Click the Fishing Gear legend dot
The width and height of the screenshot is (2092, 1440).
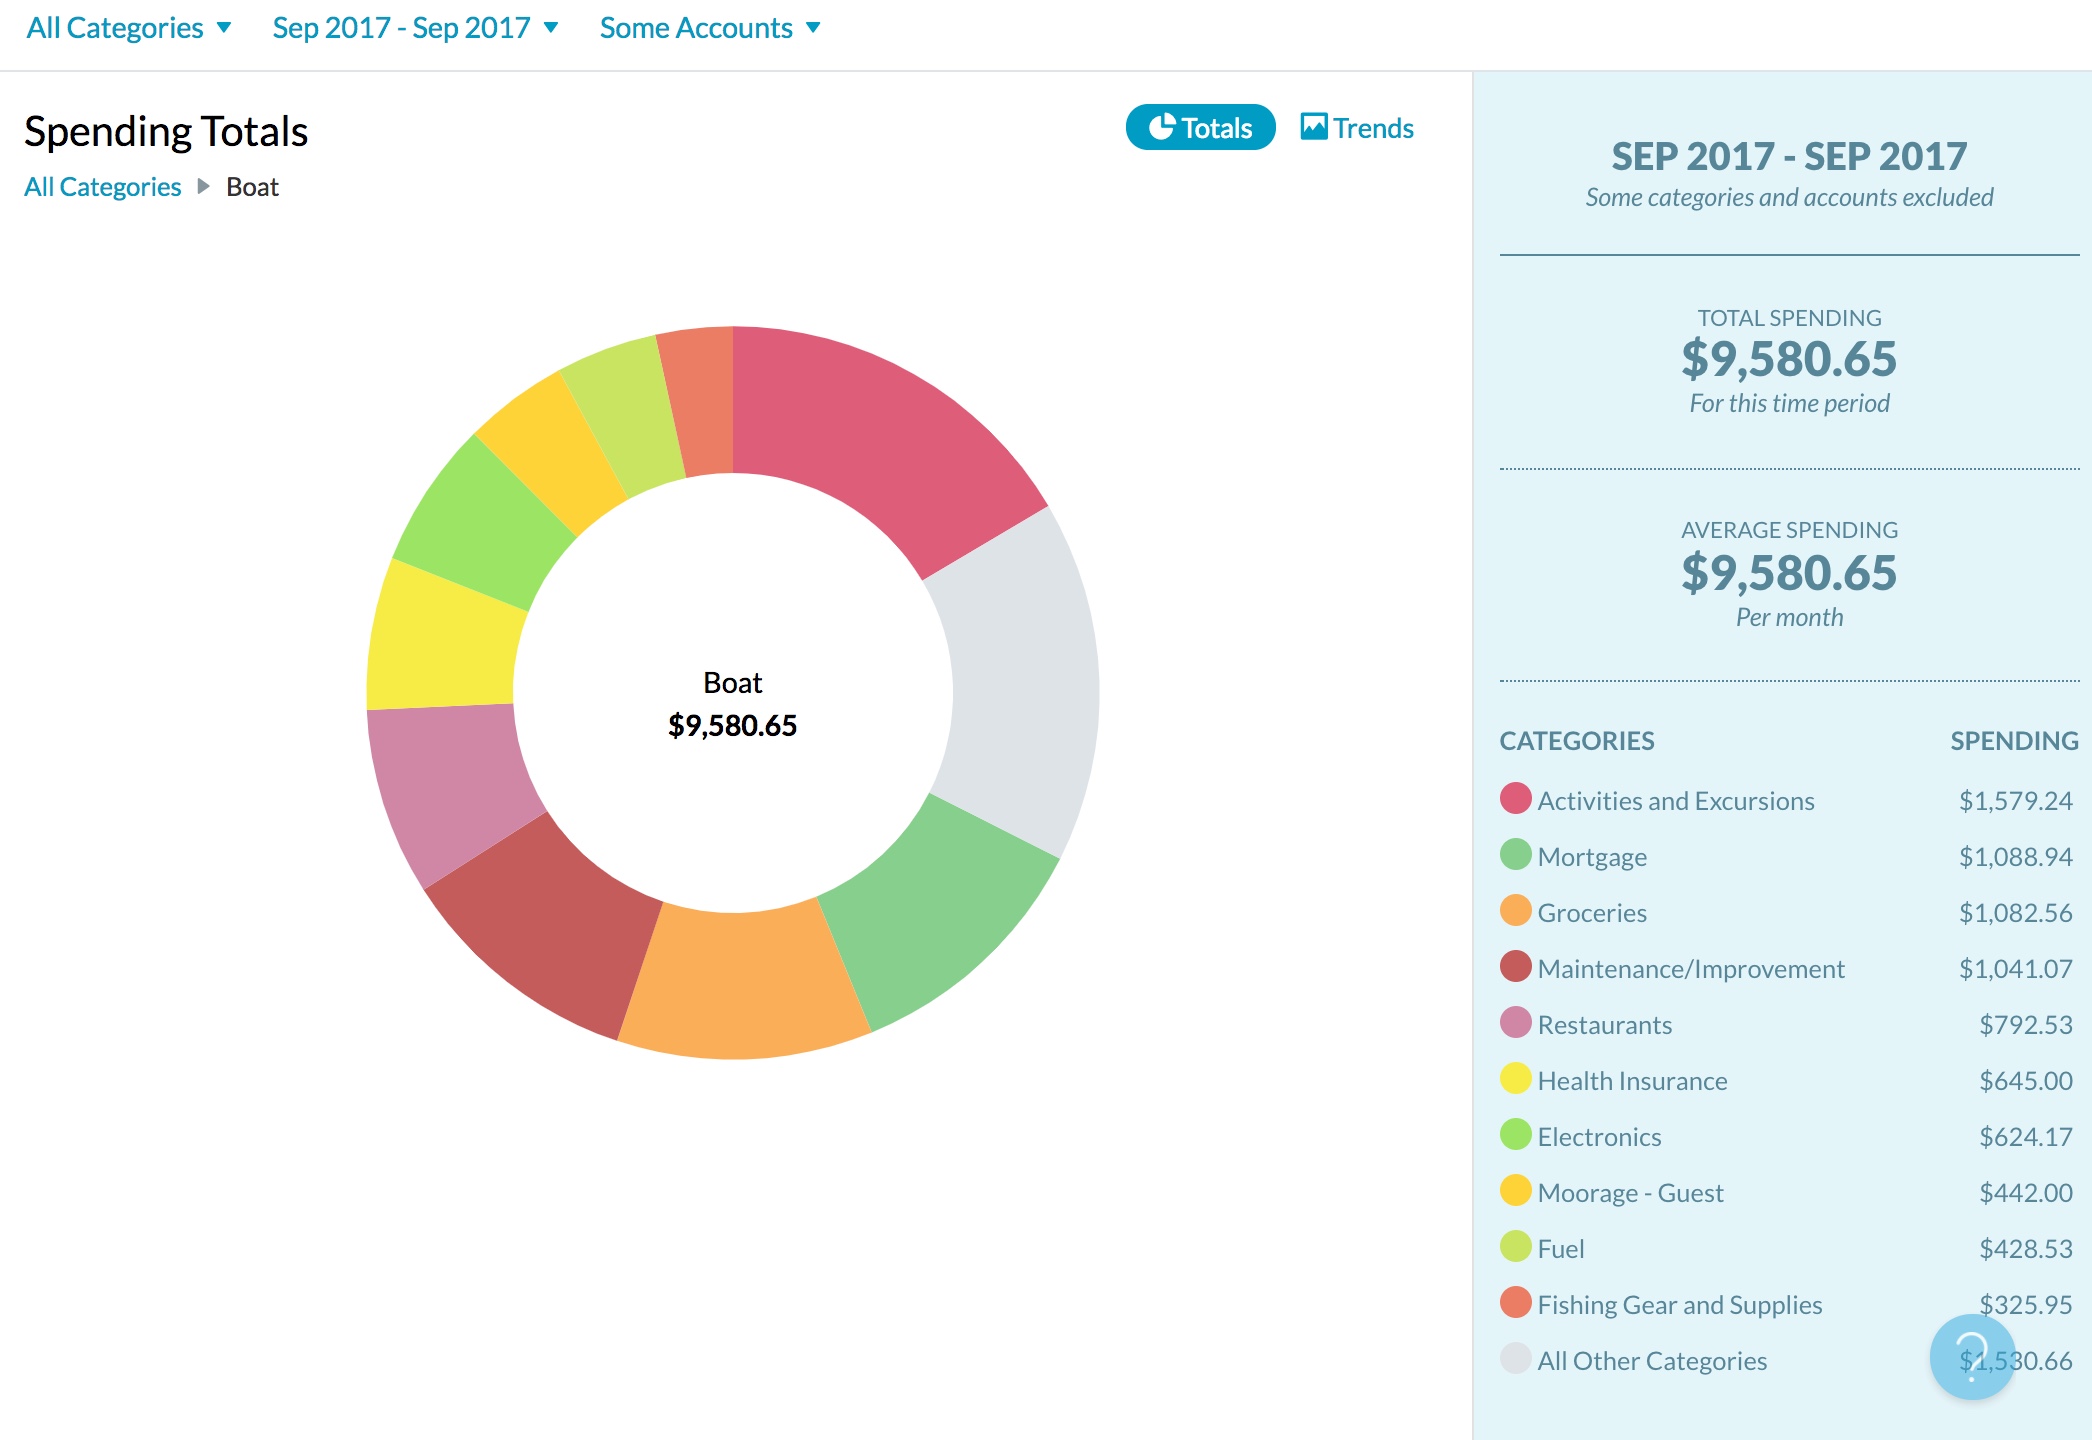[1516, 1303]
